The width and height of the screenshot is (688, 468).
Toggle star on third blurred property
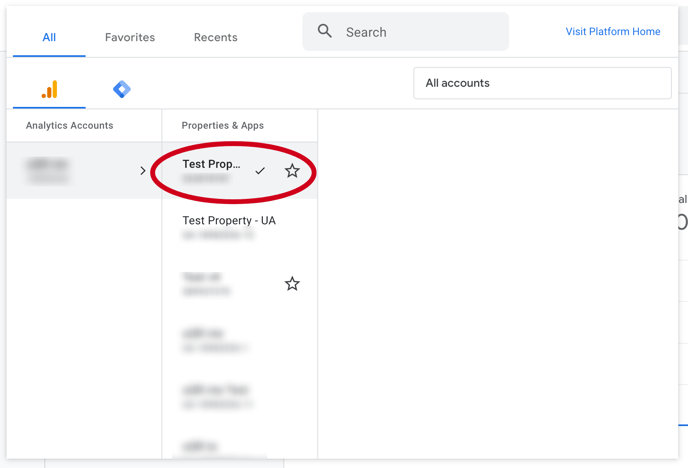(x=292, y=284)
